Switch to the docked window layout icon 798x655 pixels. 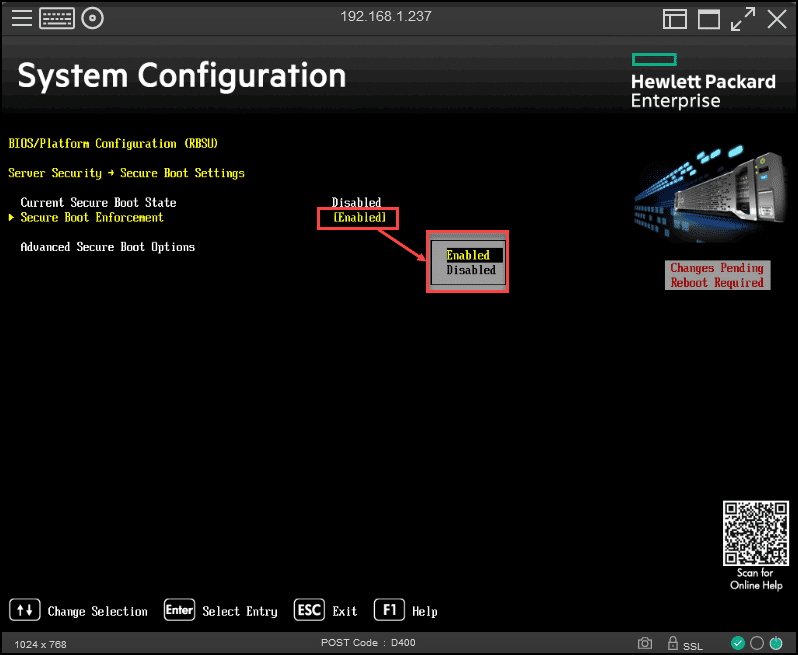[675, 19]
